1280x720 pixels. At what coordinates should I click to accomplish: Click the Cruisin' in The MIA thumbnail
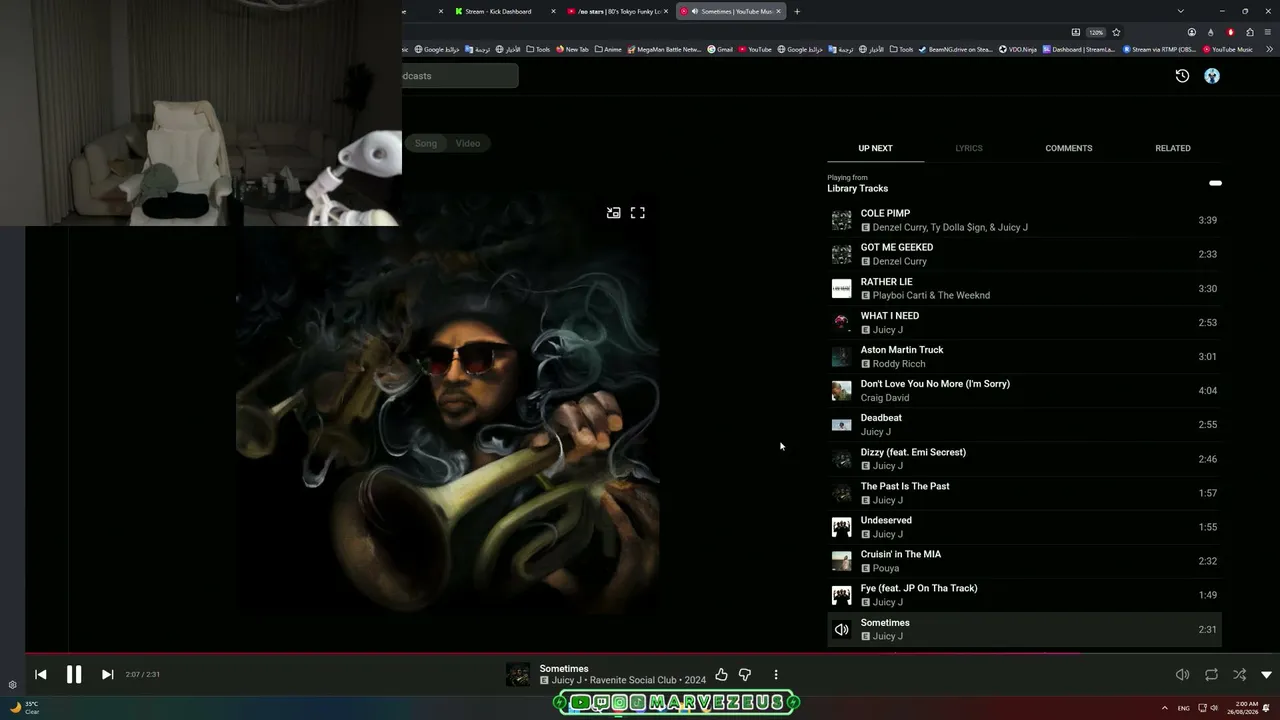point(842,561)
